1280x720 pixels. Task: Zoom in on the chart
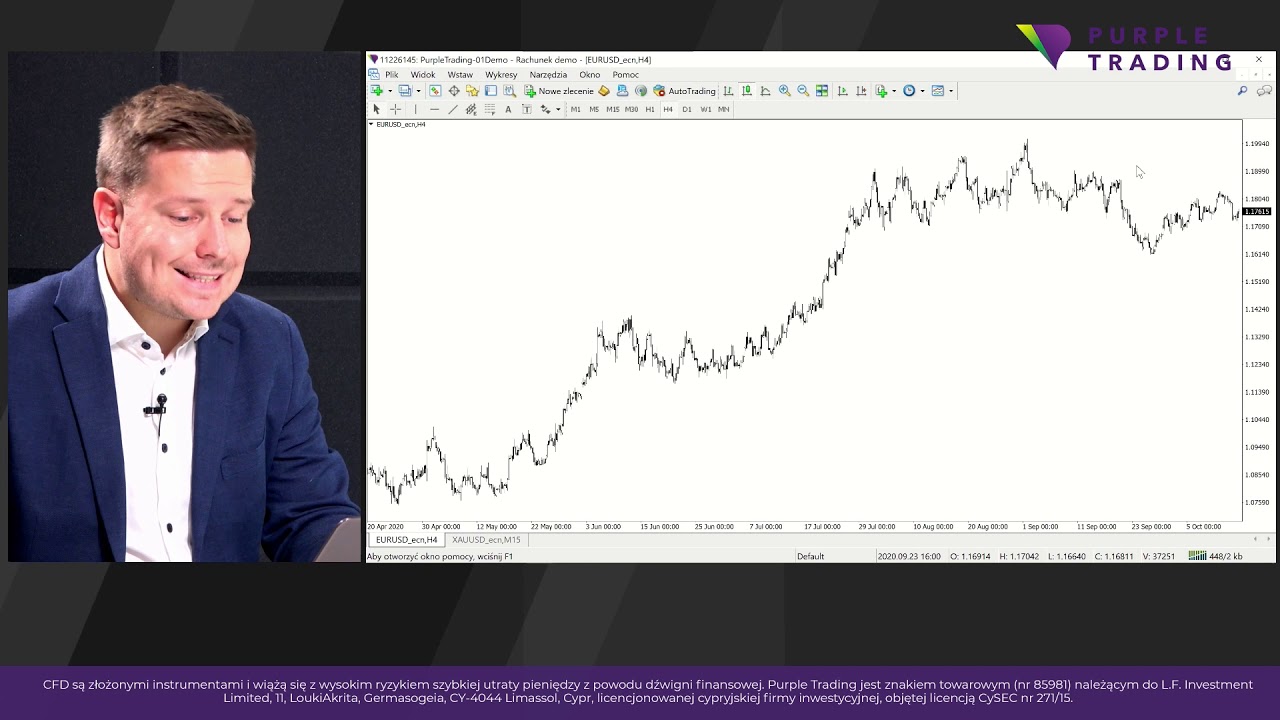(x=785, y=91)
